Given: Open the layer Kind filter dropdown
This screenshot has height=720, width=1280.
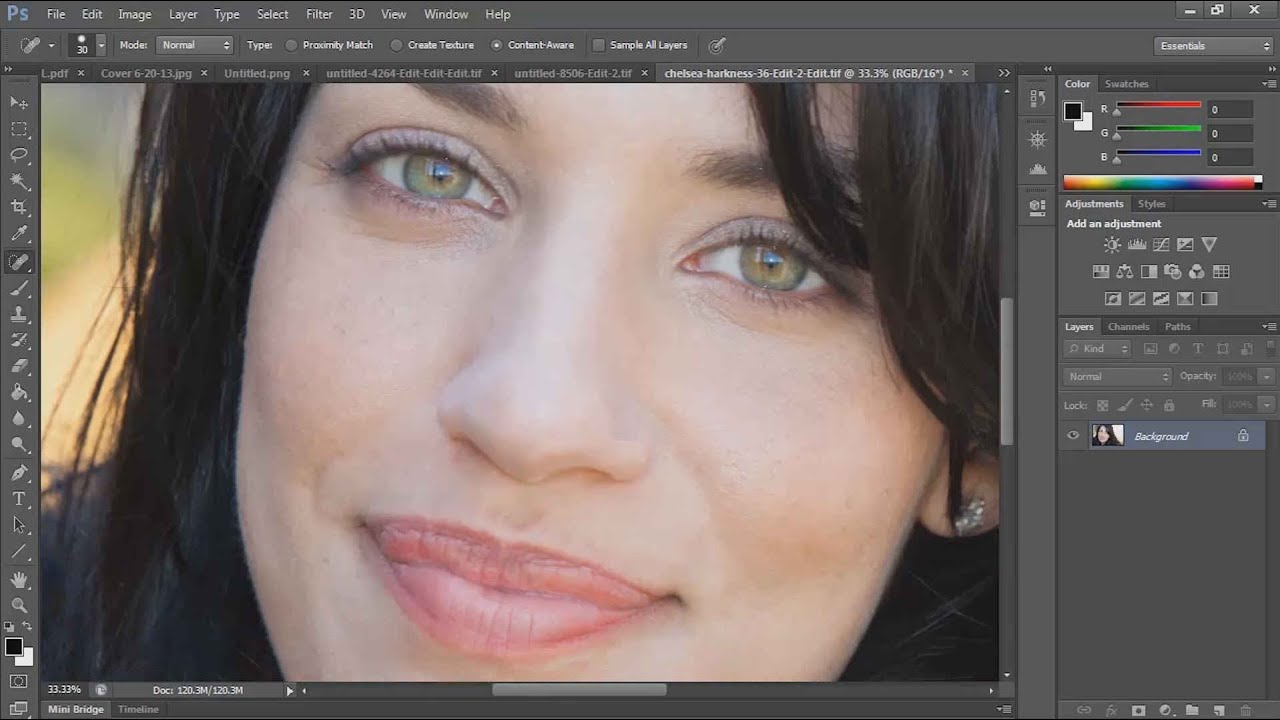Looking at the screenshot, I should (1098, 348).
